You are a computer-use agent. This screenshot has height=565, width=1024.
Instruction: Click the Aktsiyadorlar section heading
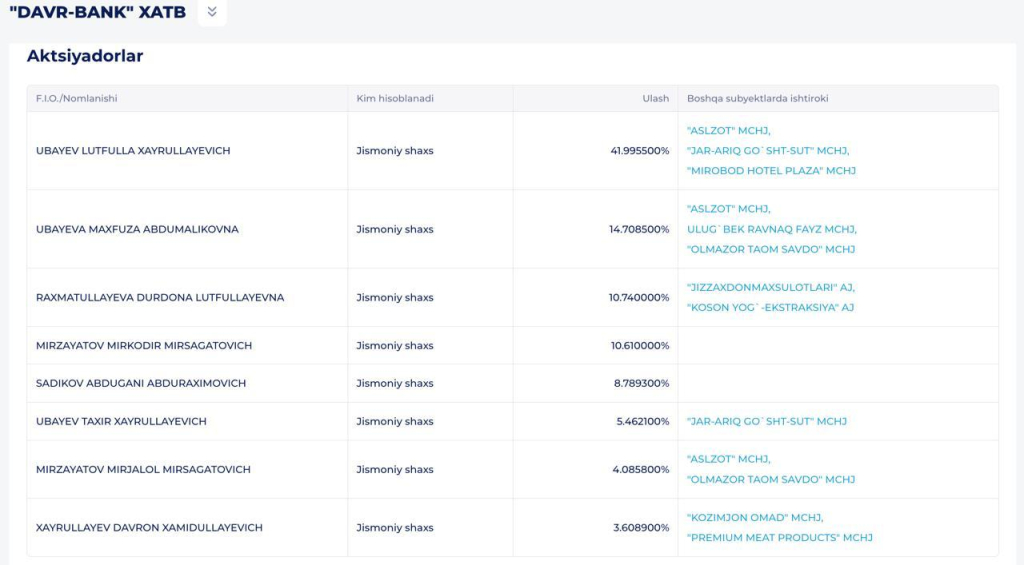pos(85,56)
